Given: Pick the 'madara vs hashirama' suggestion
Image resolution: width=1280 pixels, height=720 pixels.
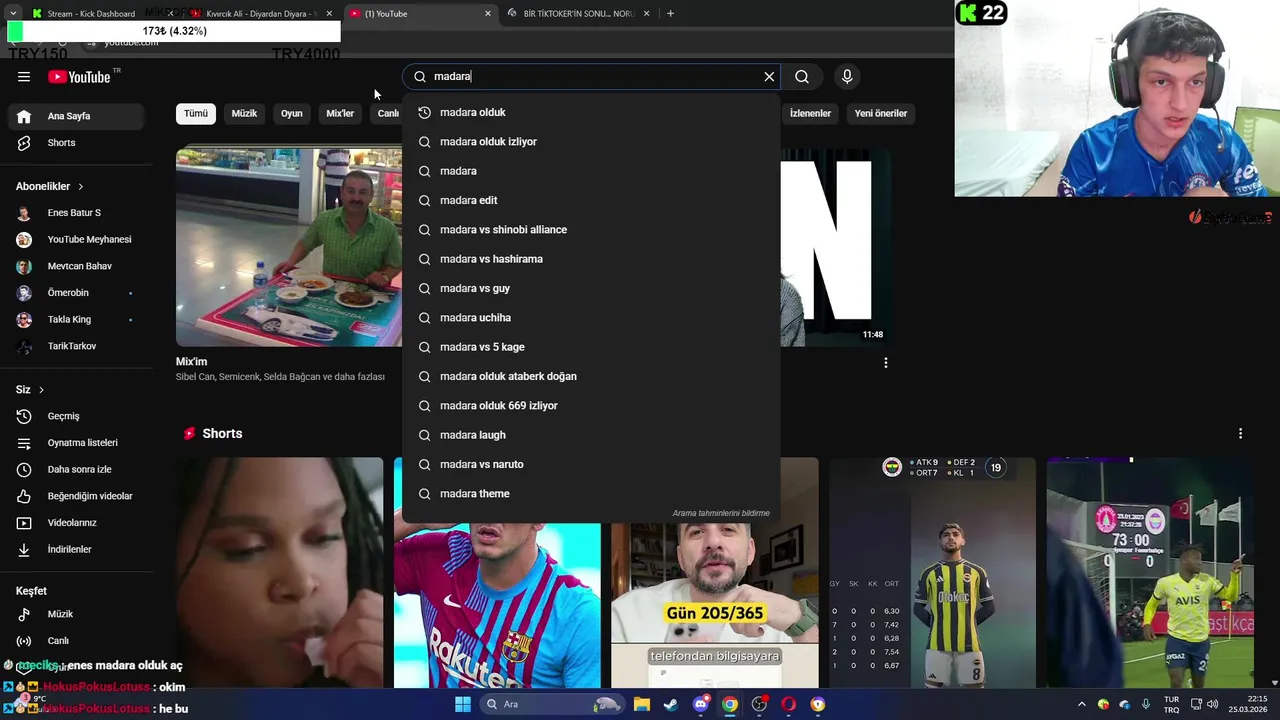Looking at the screenshot, I should tap(591, 259).
